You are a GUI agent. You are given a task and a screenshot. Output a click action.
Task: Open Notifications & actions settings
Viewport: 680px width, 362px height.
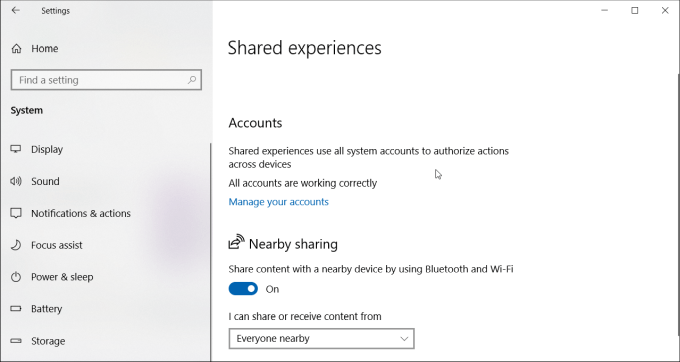[x=81, y=213]
